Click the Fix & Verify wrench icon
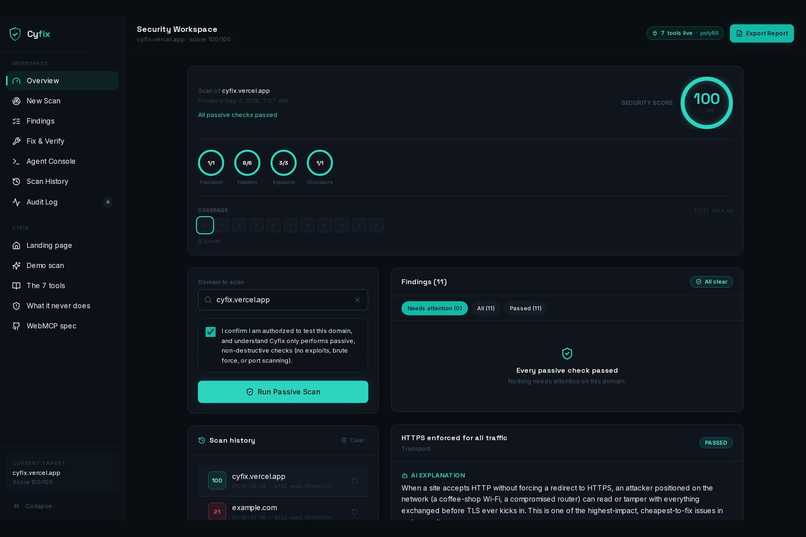The image size is (806, 537). click(16, 141)
